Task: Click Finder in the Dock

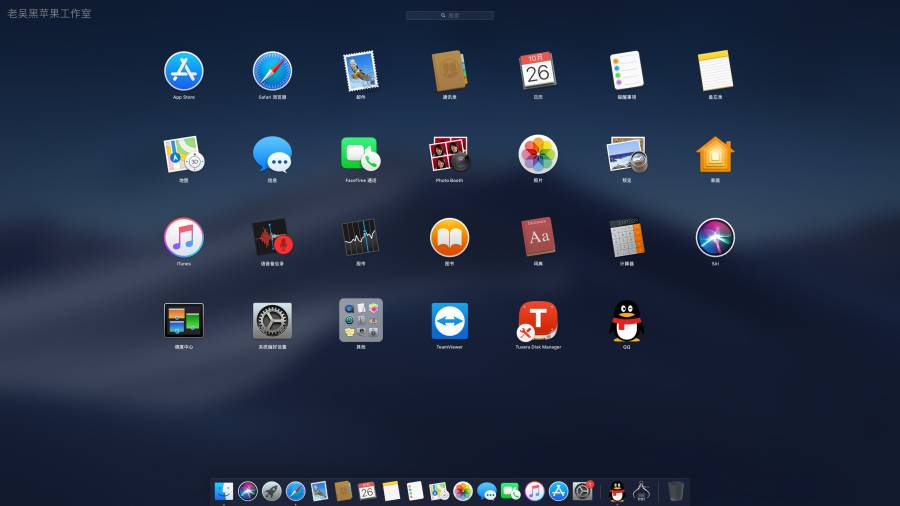Action: tap(224, 491)
